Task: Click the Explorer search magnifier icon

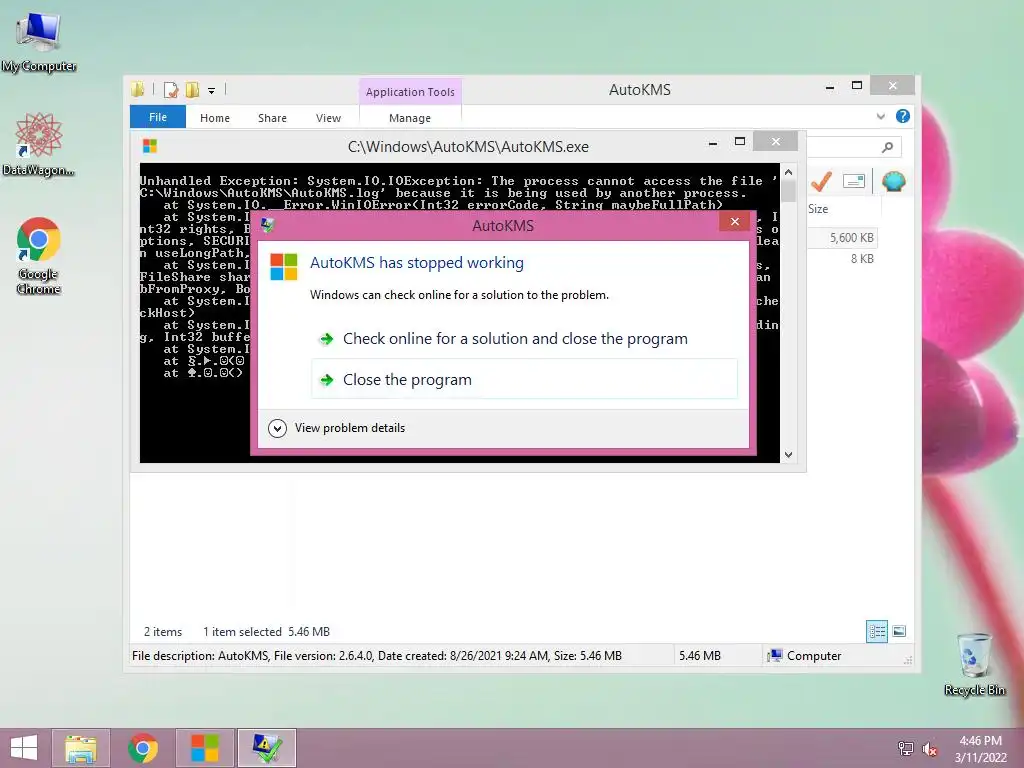Action: [888, 147]
